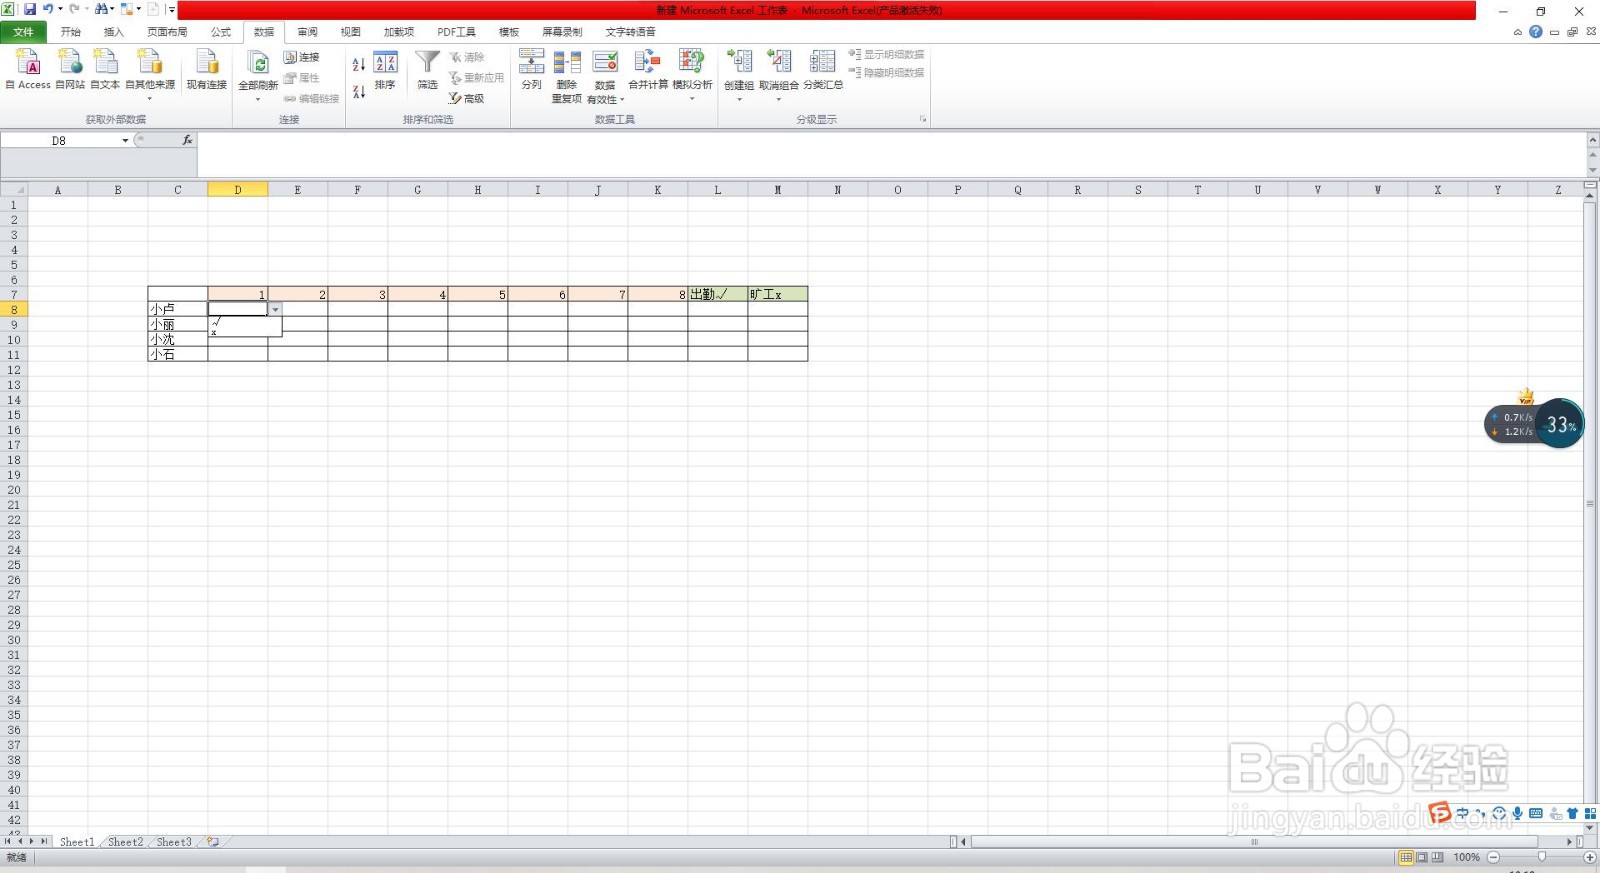Sort descending with the Z-to-A icon
The height and width of the screenshot is (873, 1600).
(x=358, y=92)
